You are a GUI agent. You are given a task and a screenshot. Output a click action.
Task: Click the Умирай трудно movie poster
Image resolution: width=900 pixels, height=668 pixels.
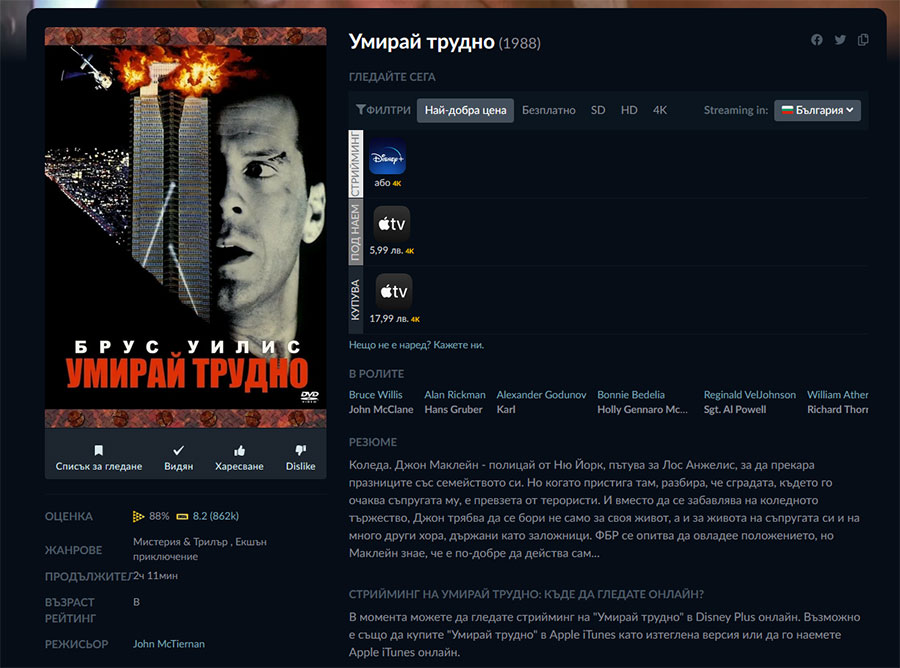pos(185,227)
